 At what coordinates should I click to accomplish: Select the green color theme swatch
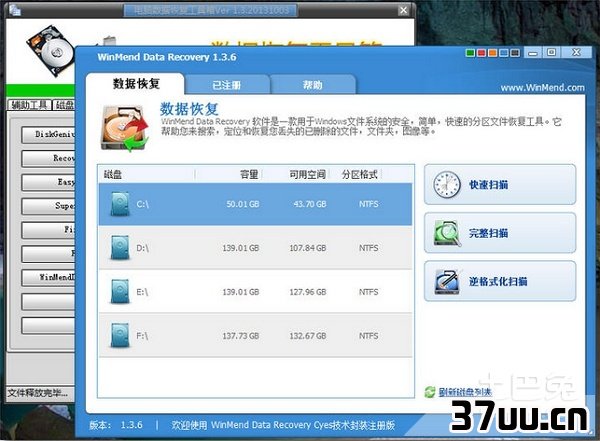pos(470,53)
